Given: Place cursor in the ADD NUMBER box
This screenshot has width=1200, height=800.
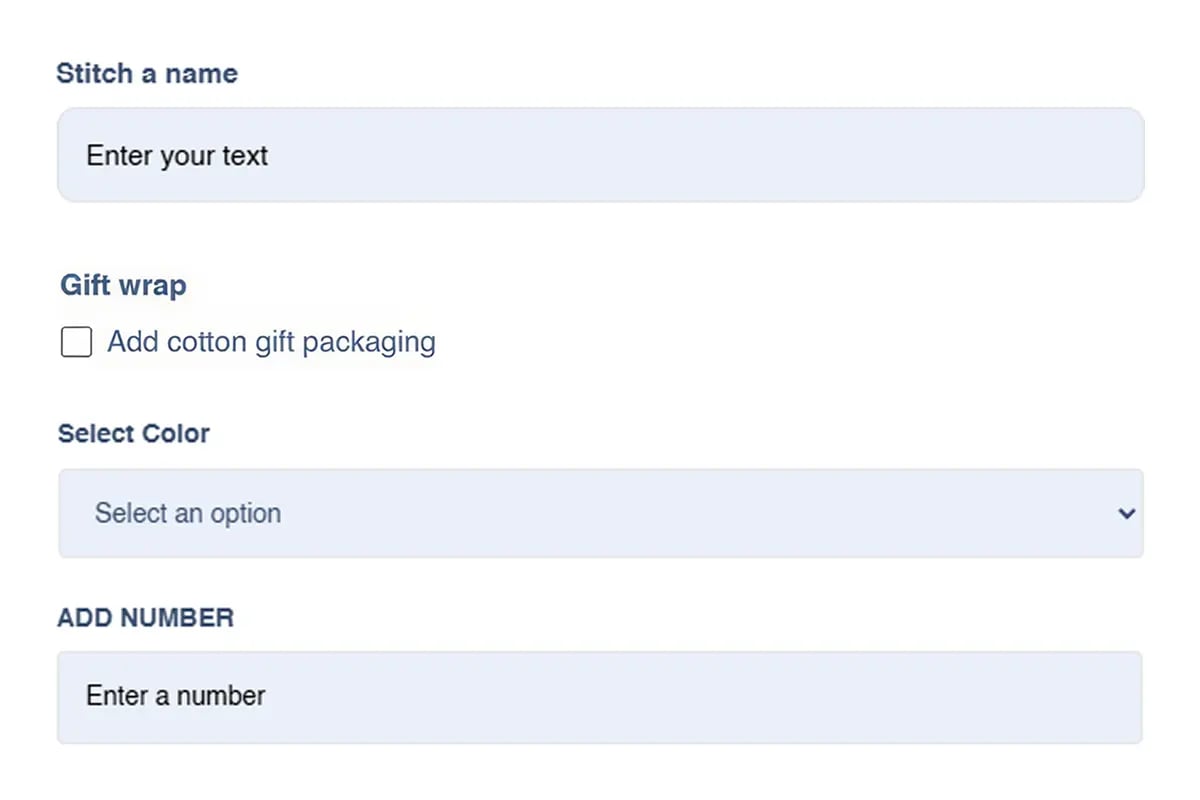Looking at the screenshot, I should point(600,697).
